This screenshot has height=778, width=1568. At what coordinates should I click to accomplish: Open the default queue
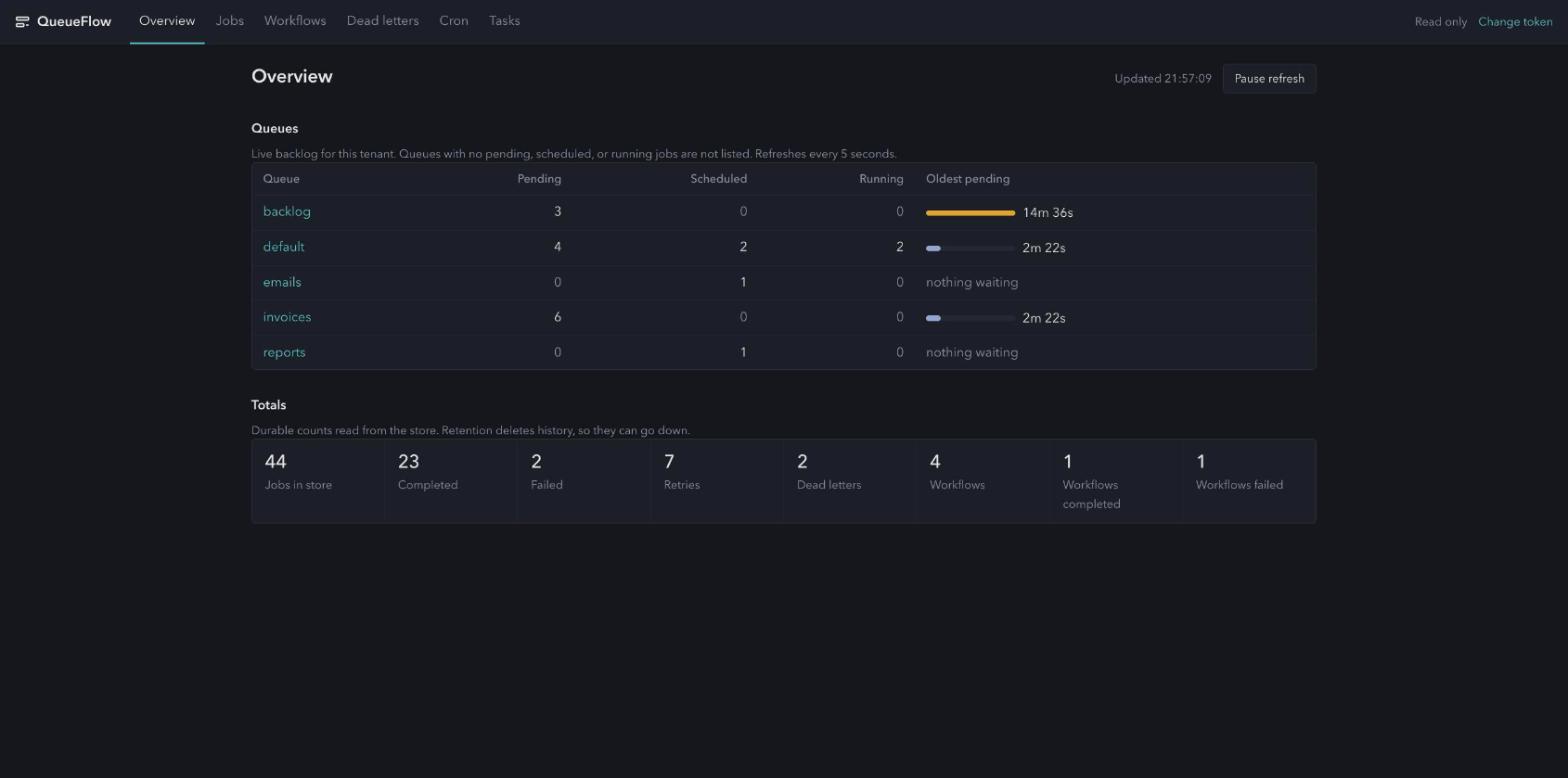(x=284, y=247)
